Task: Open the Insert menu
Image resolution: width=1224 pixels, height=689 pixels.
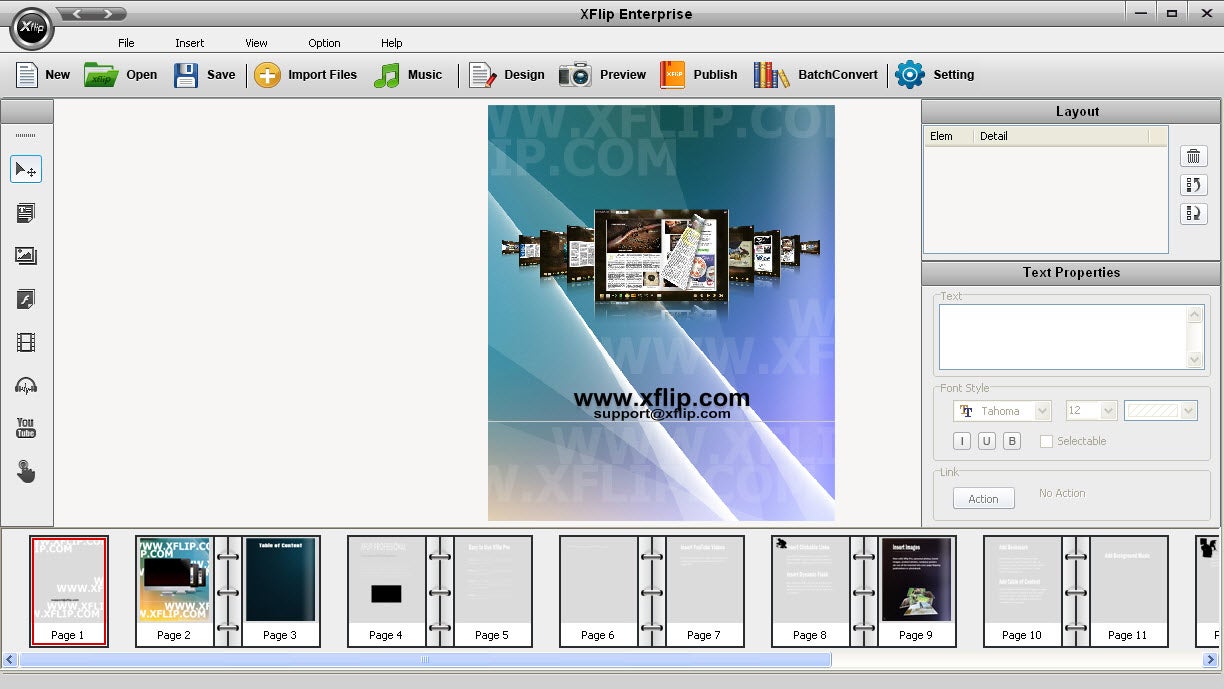Action: [189, 43]
